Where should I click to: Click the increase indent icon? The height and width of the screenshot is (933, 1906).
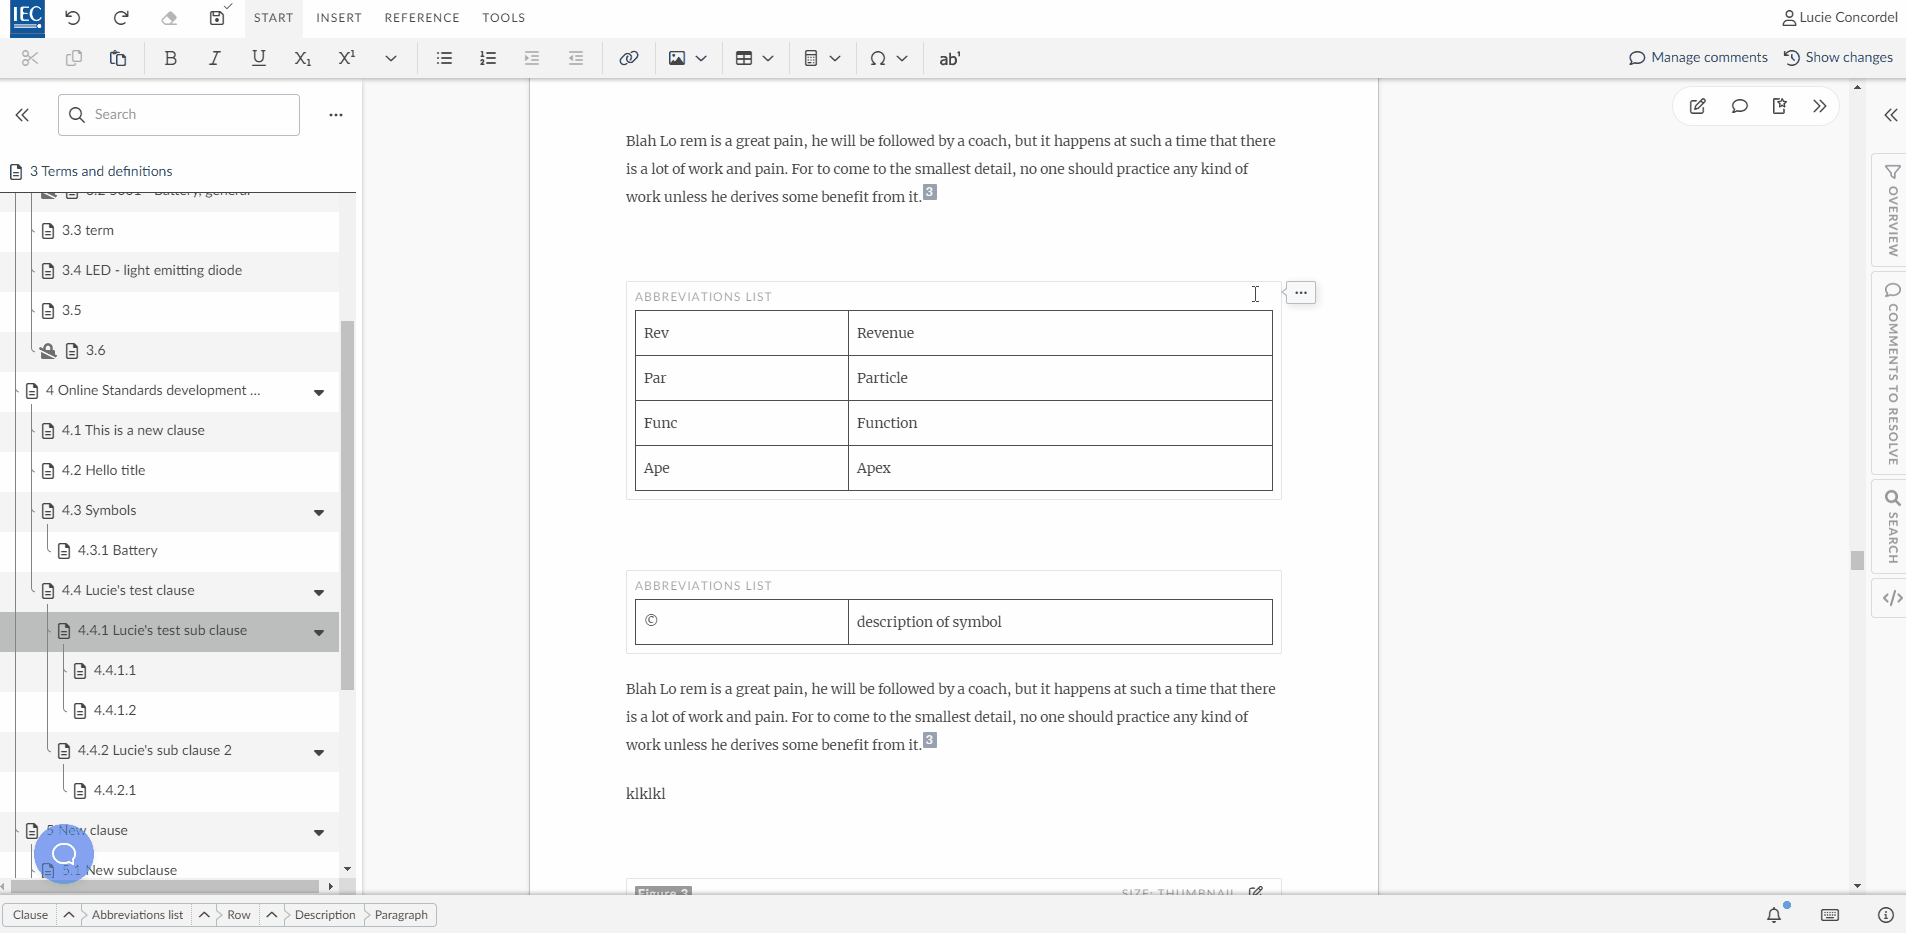(532, 58)
